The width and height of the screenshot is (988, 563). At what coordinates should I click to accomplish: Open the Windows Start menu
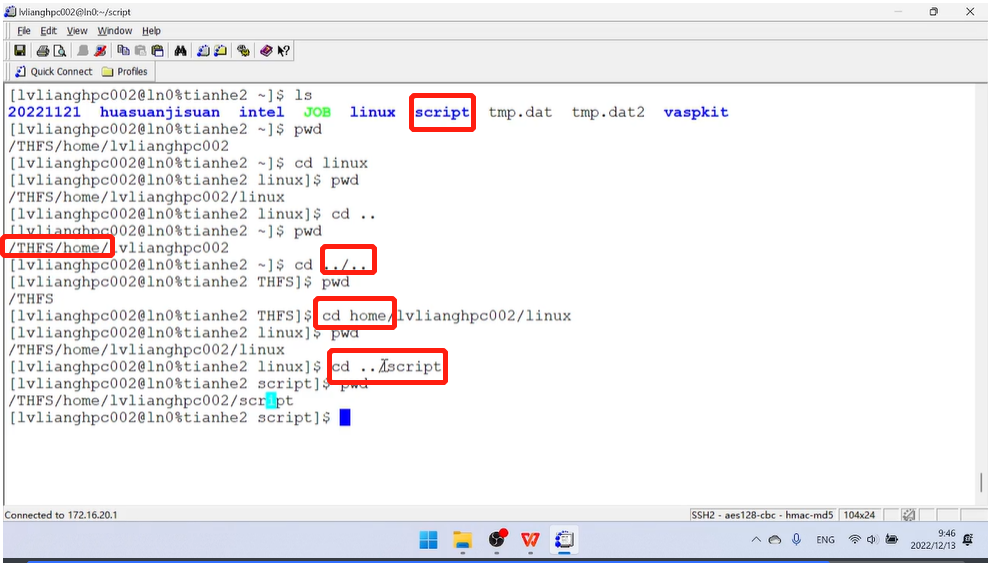tap(428, 540)
